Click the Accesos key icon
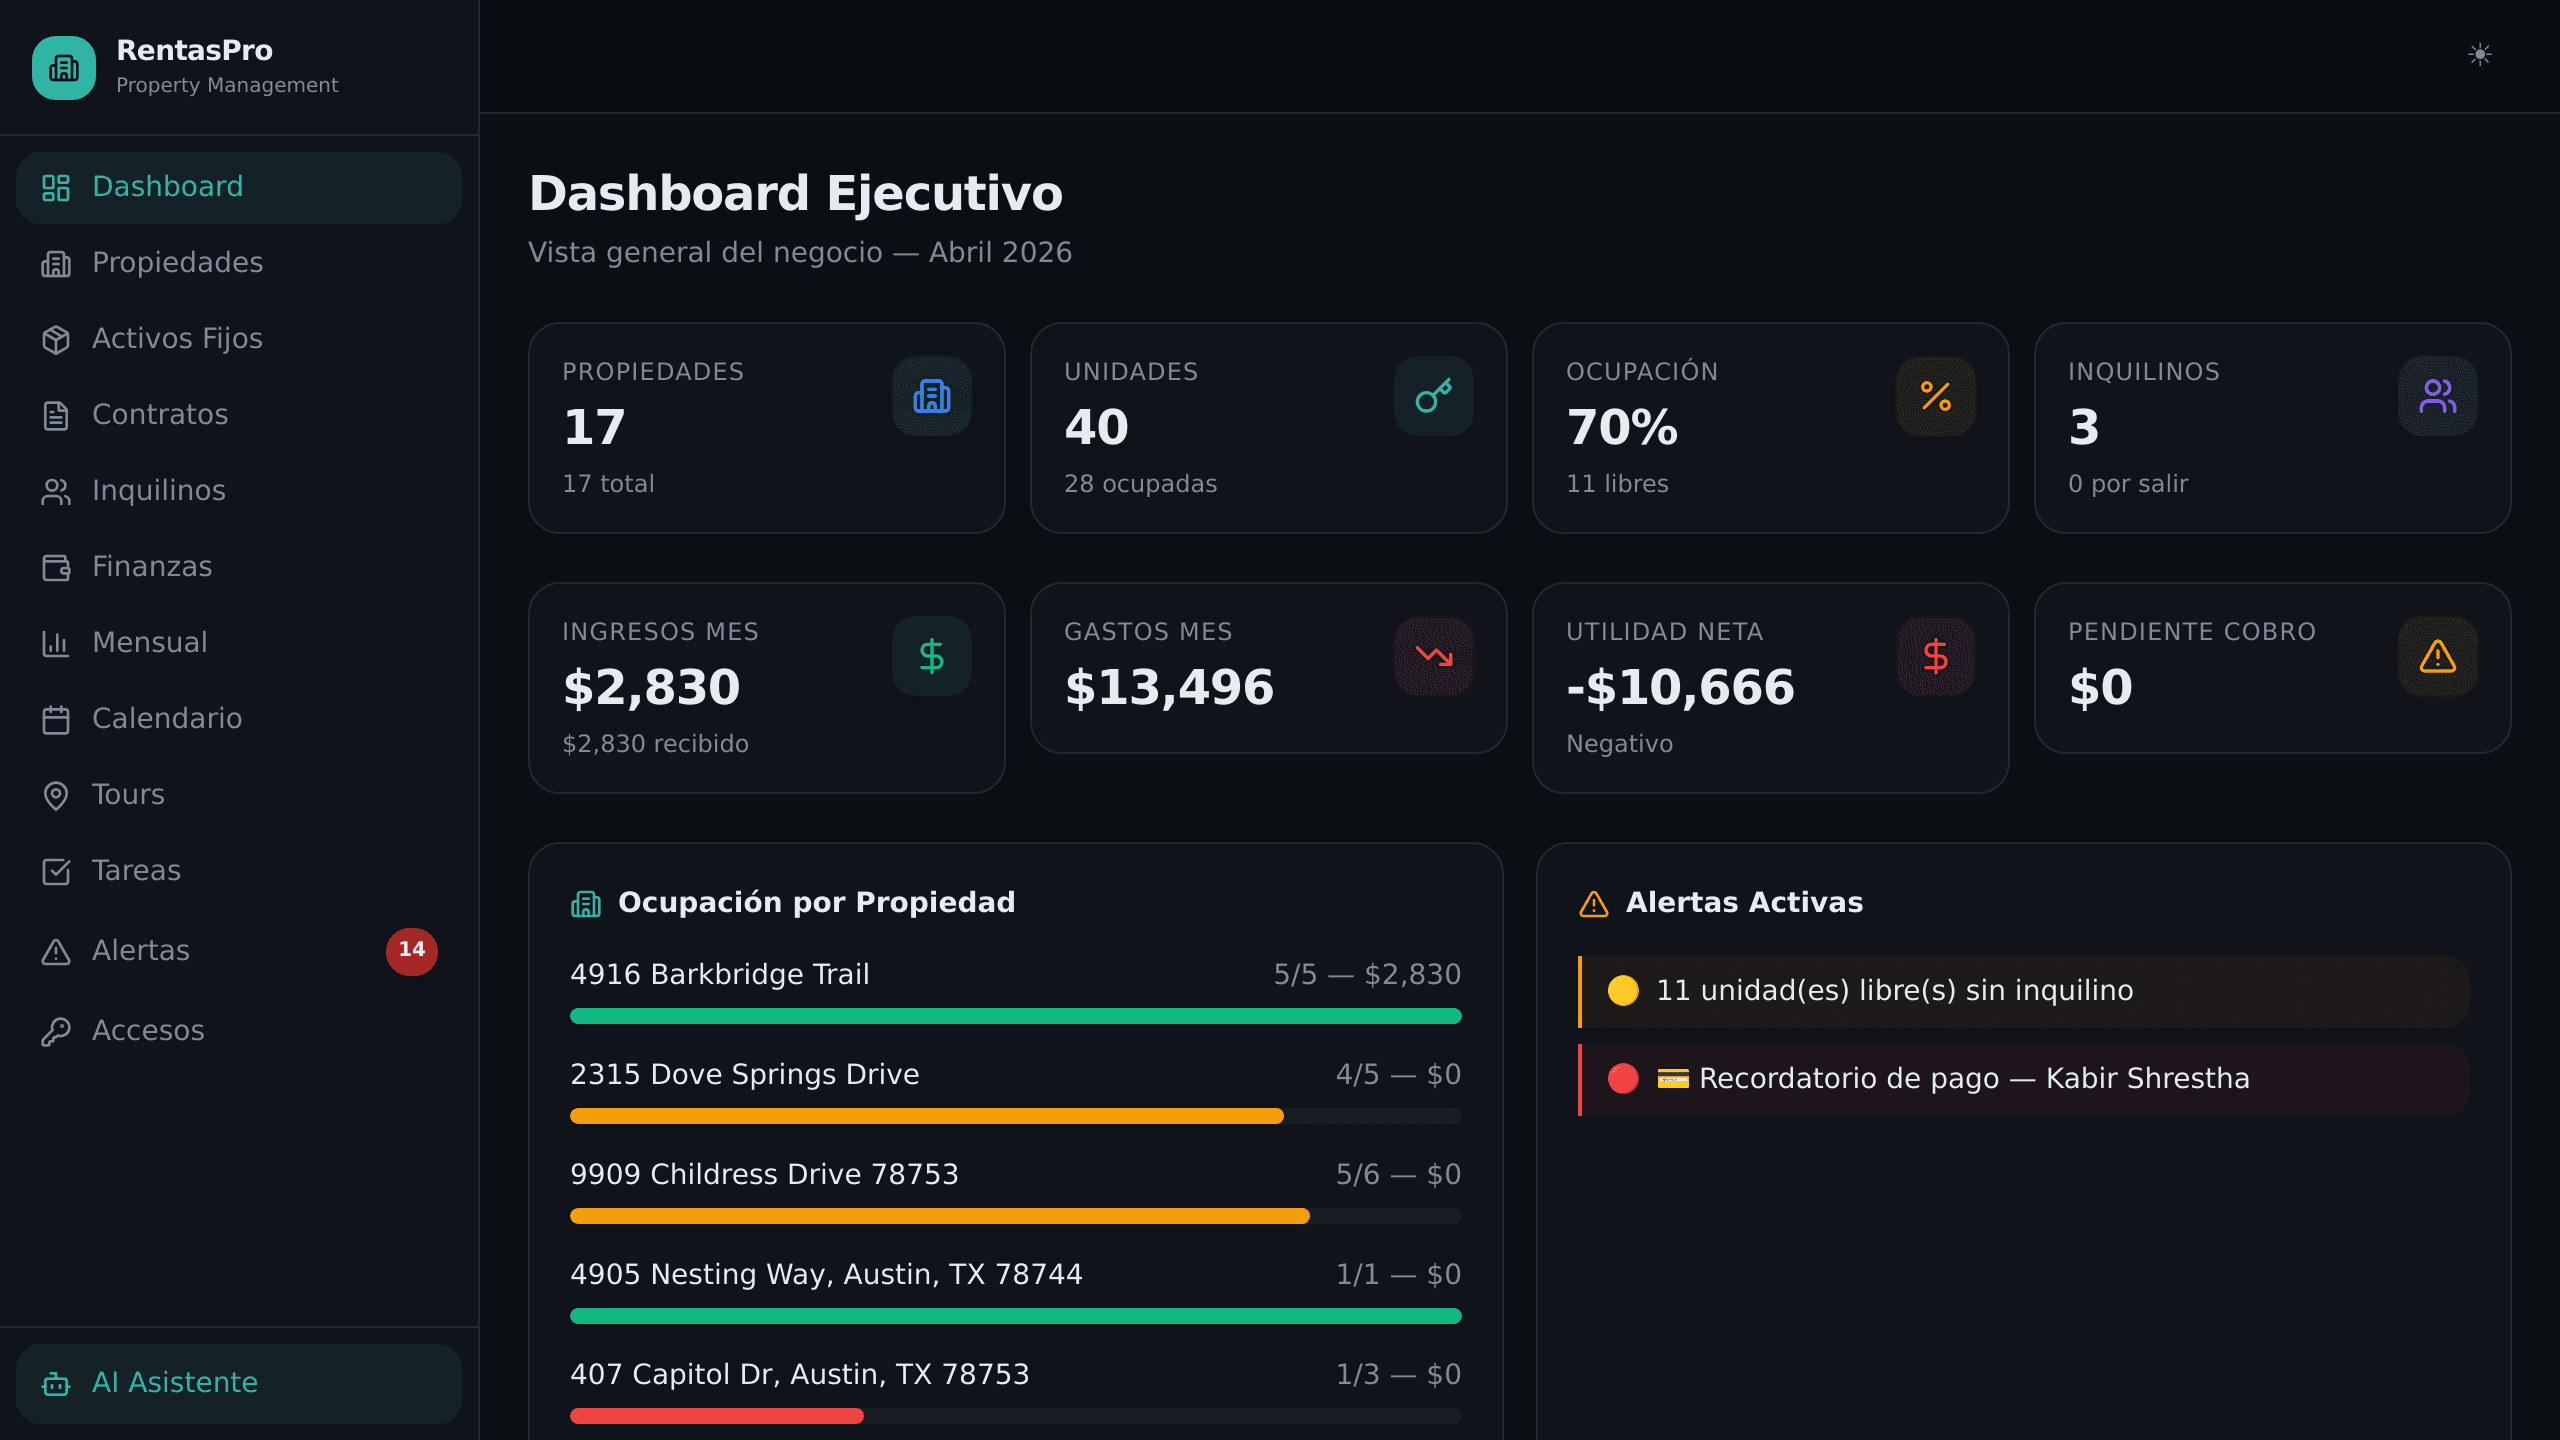 click(x=56, y=1031)
